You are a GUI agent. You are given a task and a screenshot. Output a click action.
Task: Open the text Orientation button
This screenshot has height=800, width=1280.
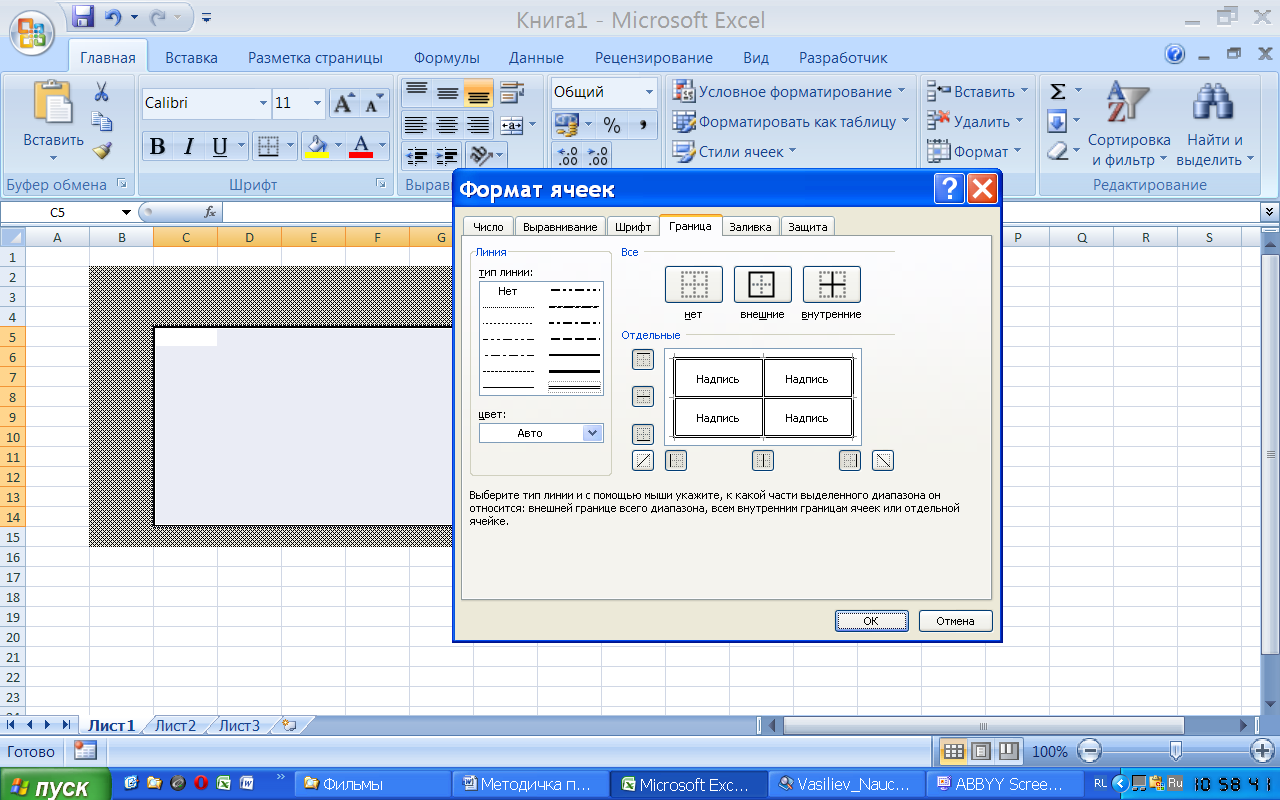point(481,156)
